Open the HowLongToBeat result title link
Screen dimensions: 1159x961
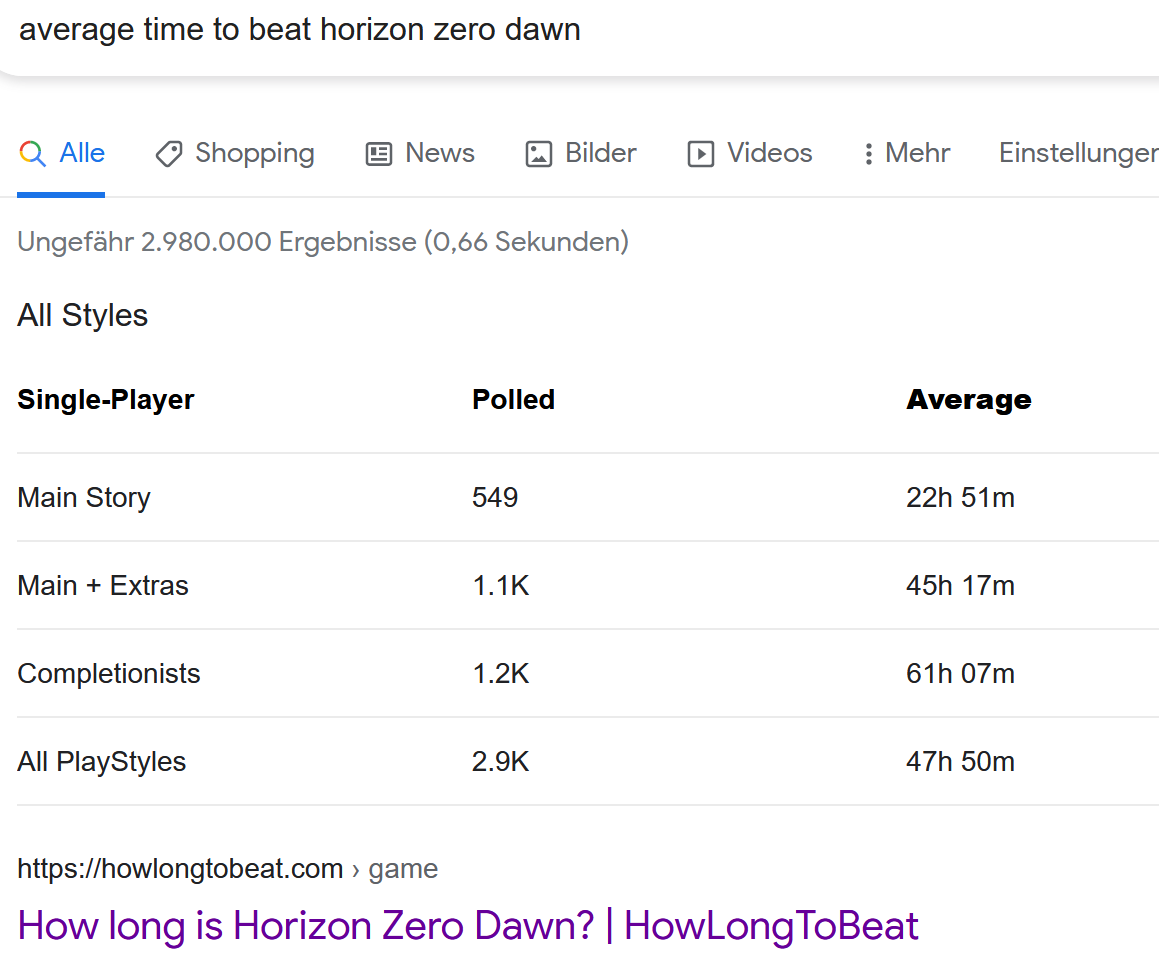click(x=468, y=926)
